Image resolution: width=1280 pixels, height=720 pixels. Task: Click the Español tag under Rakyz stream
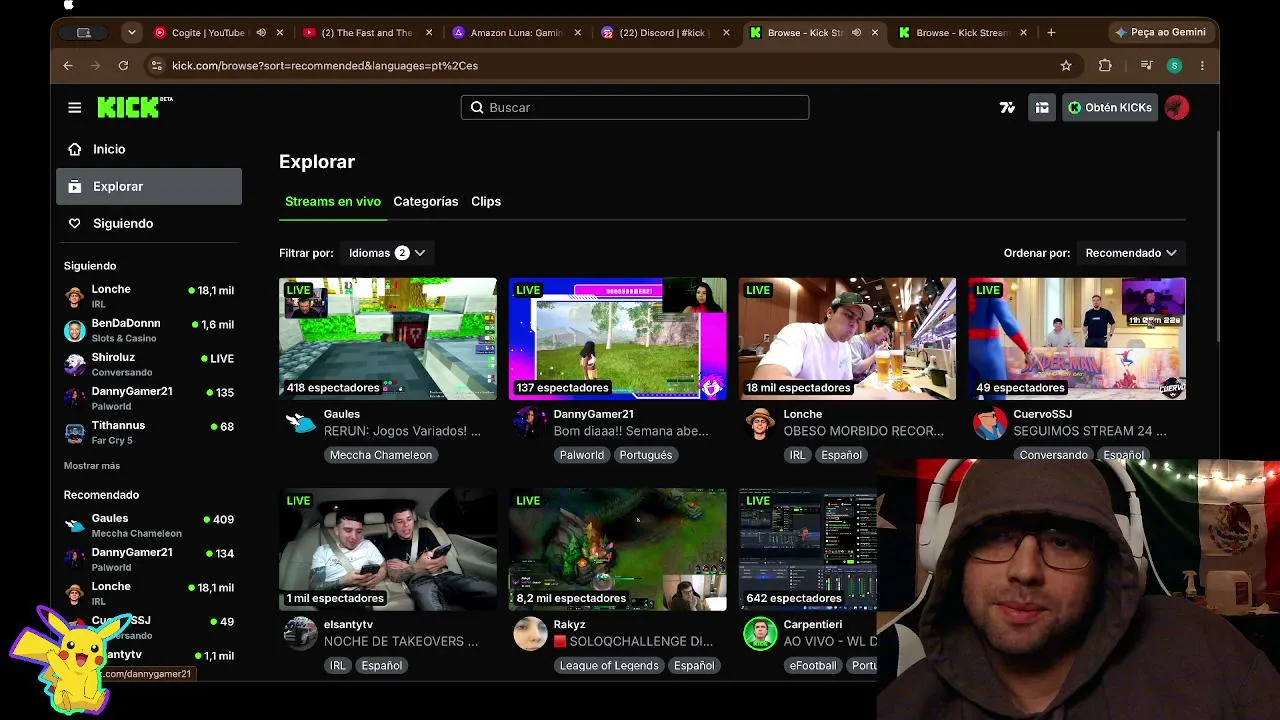click(x=694, y=666)
